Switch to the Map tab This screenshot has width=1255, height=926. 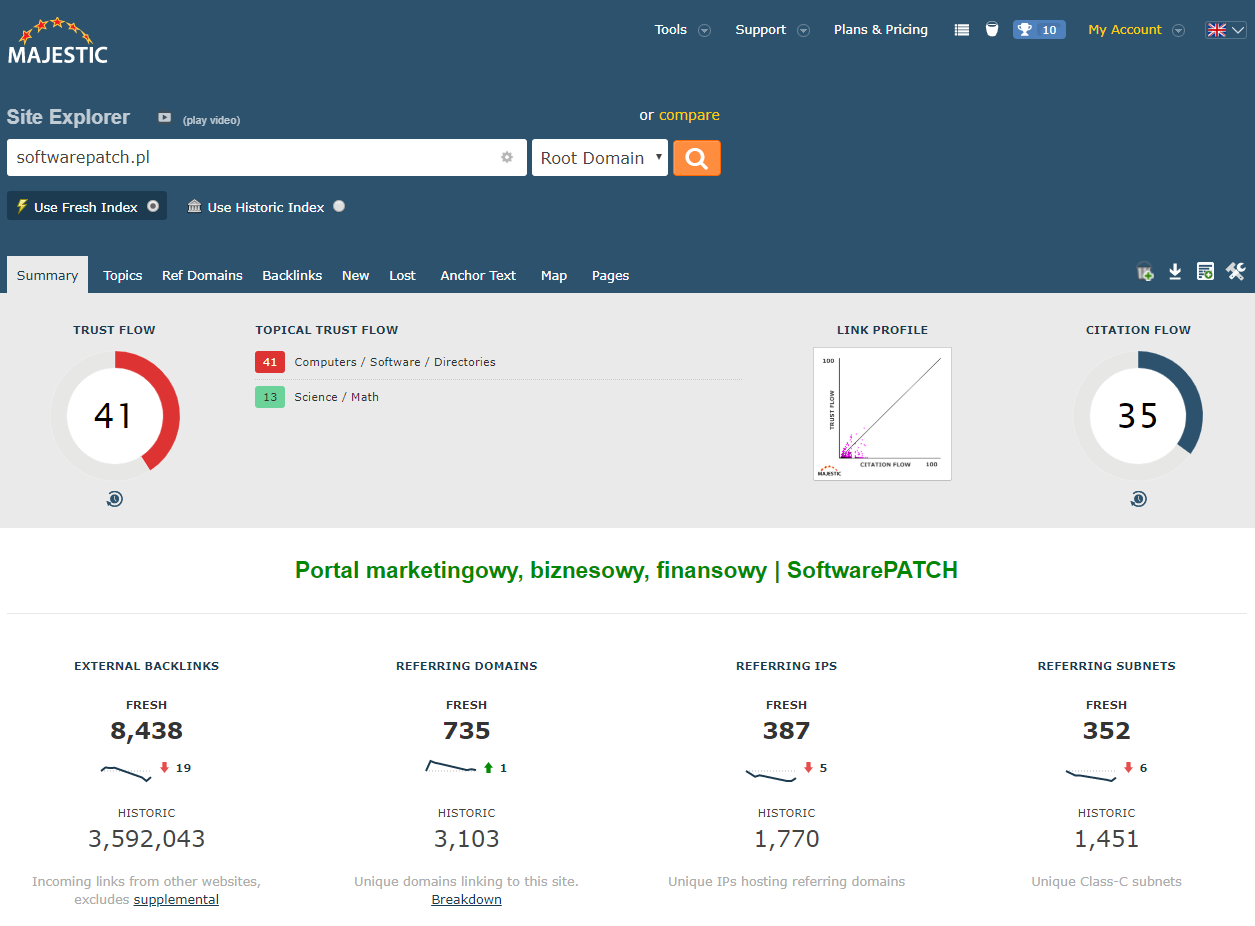pyautogui.click(x=554, y=275)
